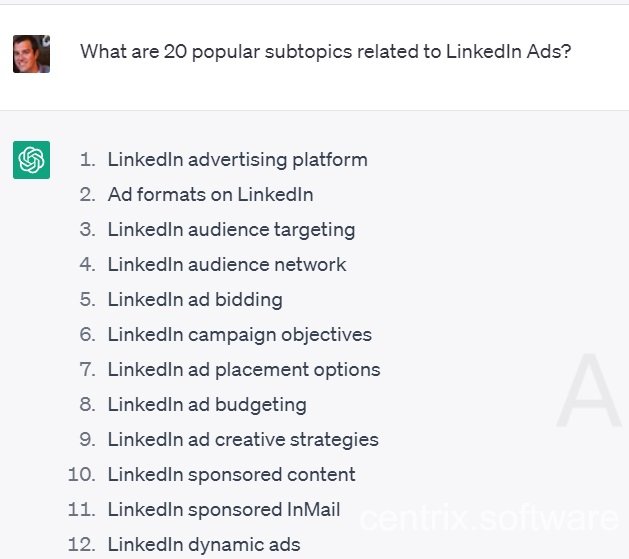Click the list number "1." marker
629x559 pixels.
click(x=88, y=160)
